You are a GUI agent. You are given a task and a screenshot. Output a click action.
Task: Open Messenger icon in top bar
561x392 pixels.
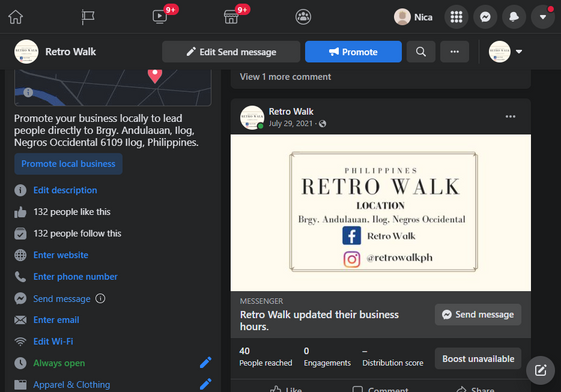(485, 17)
